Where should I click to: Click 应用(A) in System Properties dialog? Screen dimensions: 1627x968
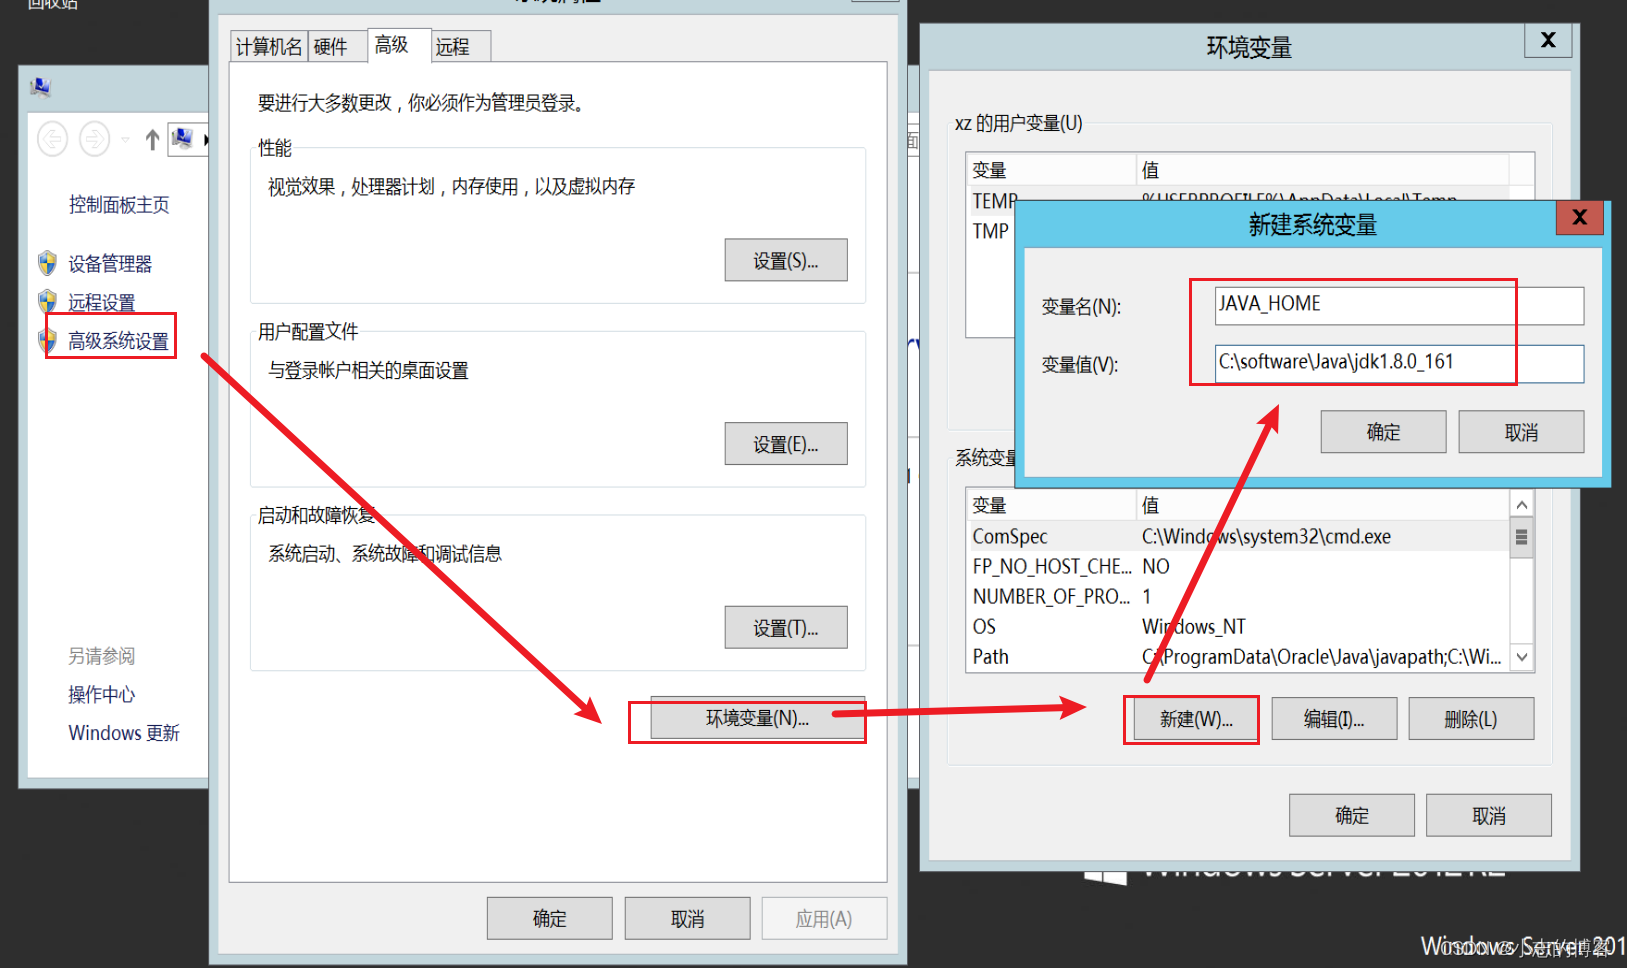(824, 918)
